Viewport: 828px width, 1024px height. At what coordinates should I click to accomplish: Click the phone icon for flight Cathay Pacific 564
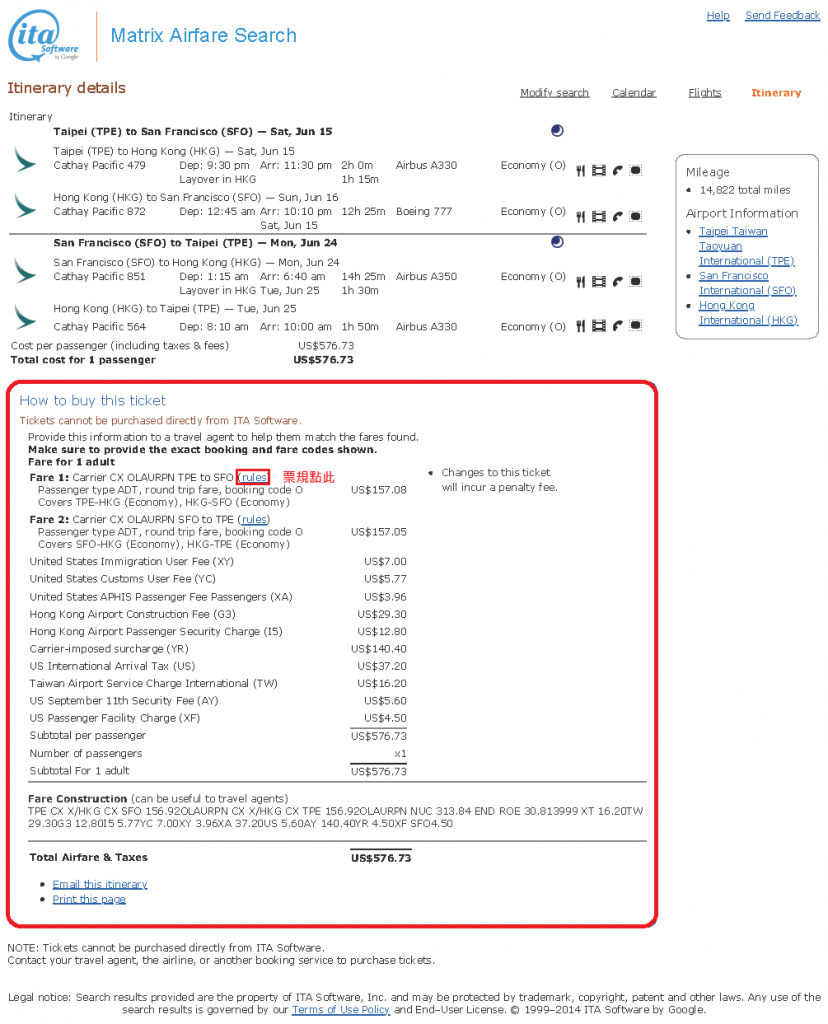[x=617, y=325]
